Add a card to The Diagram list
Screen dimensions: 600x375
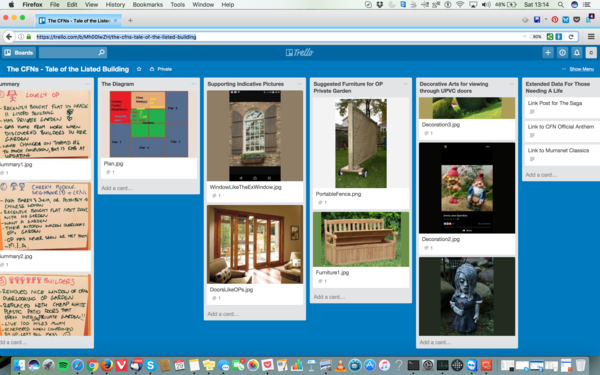(x=117, y=188)
